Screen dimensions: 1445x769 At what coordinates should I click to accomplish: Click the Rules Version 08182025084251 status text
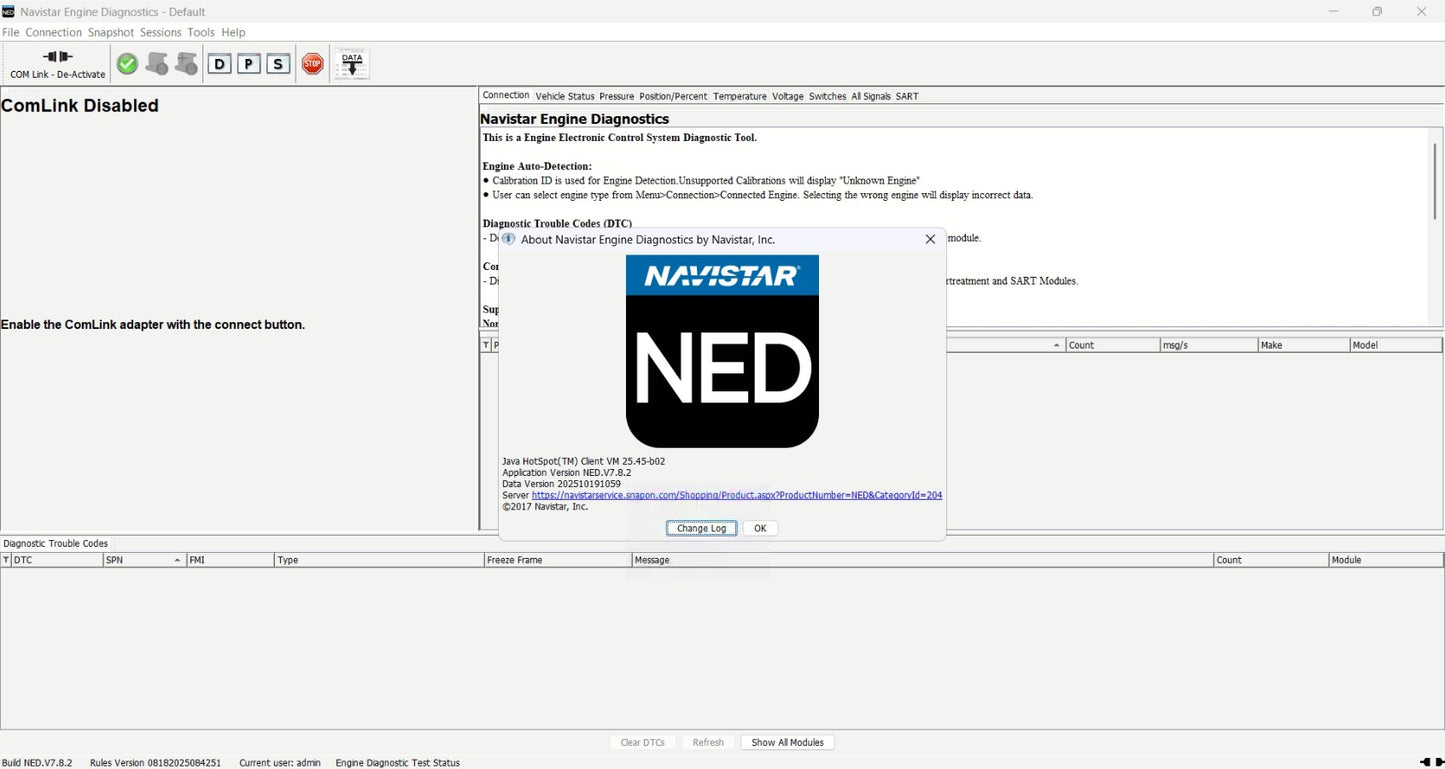point(155,762)
